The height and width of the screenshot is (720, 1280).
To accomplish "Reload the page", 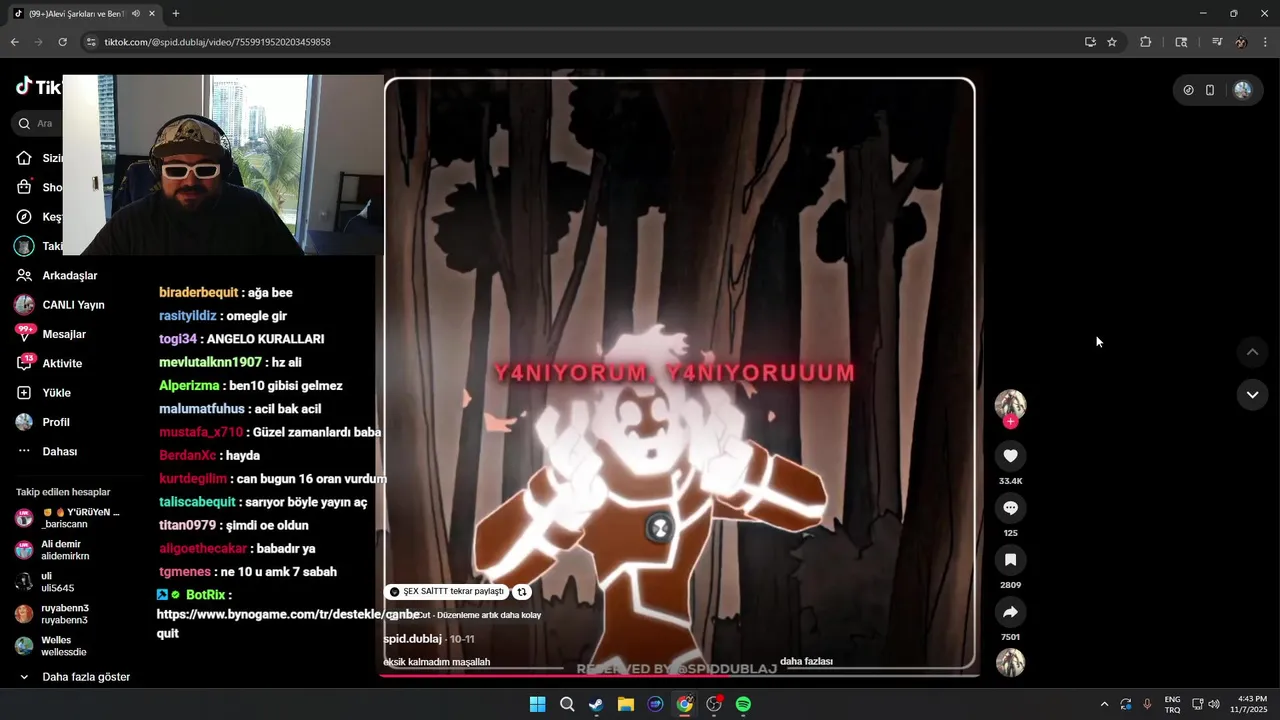I will [x=62, y=42].
